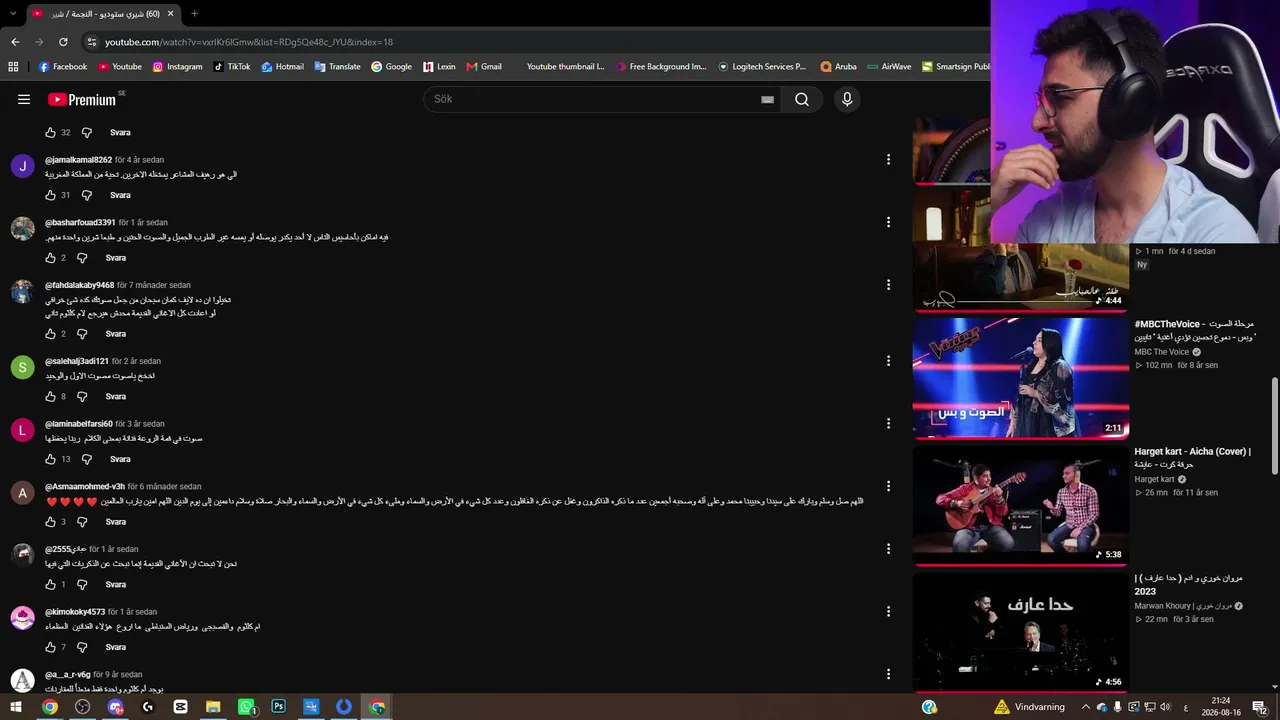The height and width of the screenshot is (720, 1280).
Task: Reload the YouTube page
Action: coord(63,42)
